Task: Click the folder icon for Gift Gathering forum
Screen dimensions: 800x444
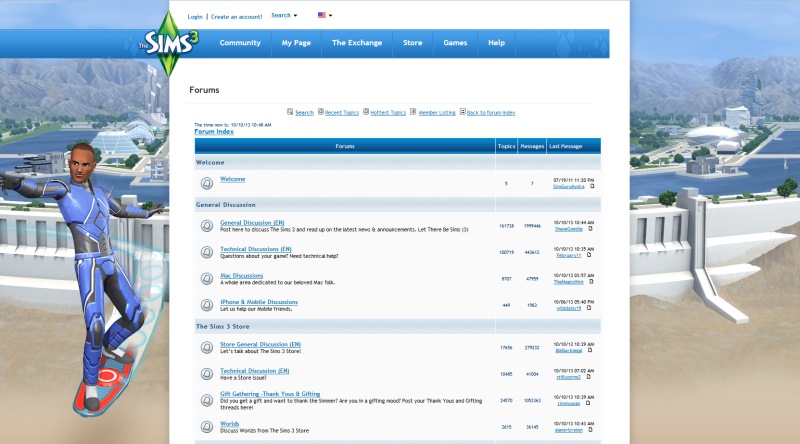Action: 207,400
